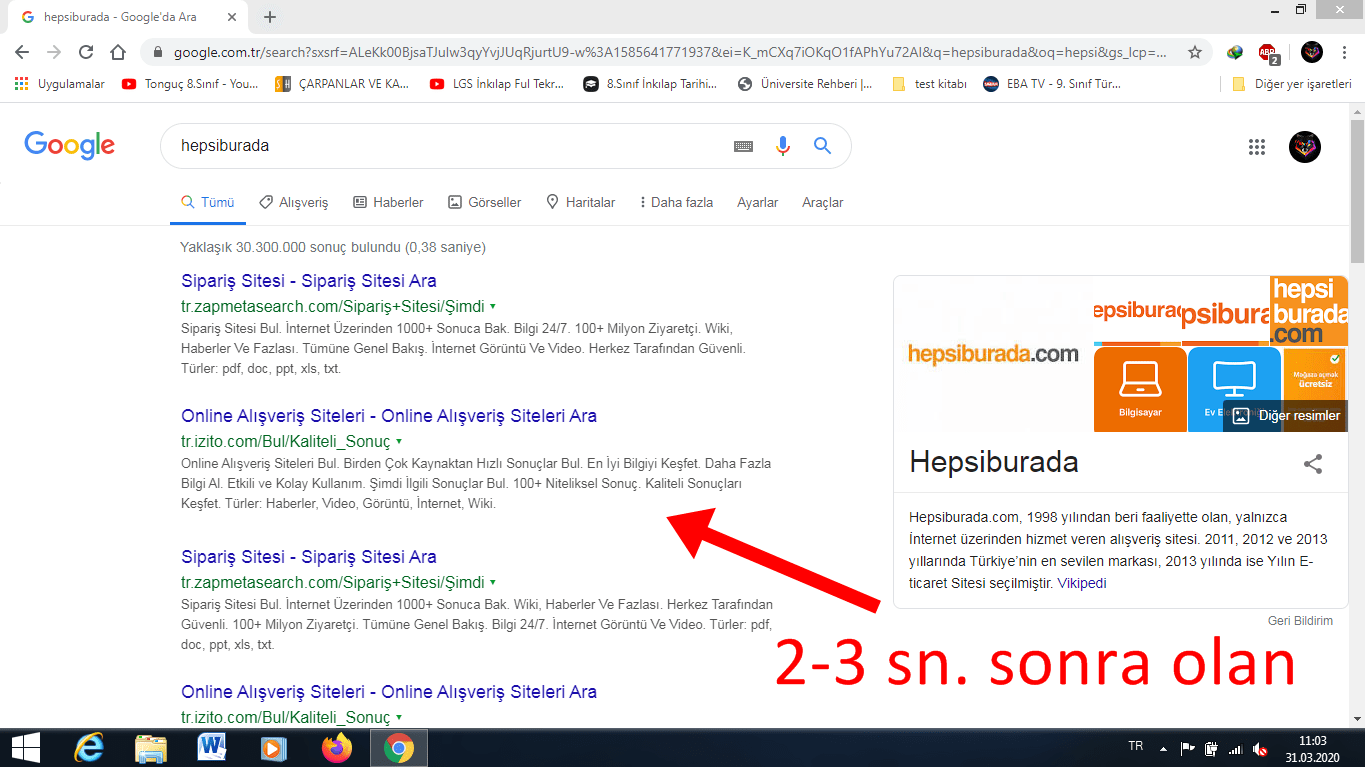The height and width of the screenshot is (767, 1365).
Task: Expand the Daha fazla search menu
Action: (x=676, y=202)
